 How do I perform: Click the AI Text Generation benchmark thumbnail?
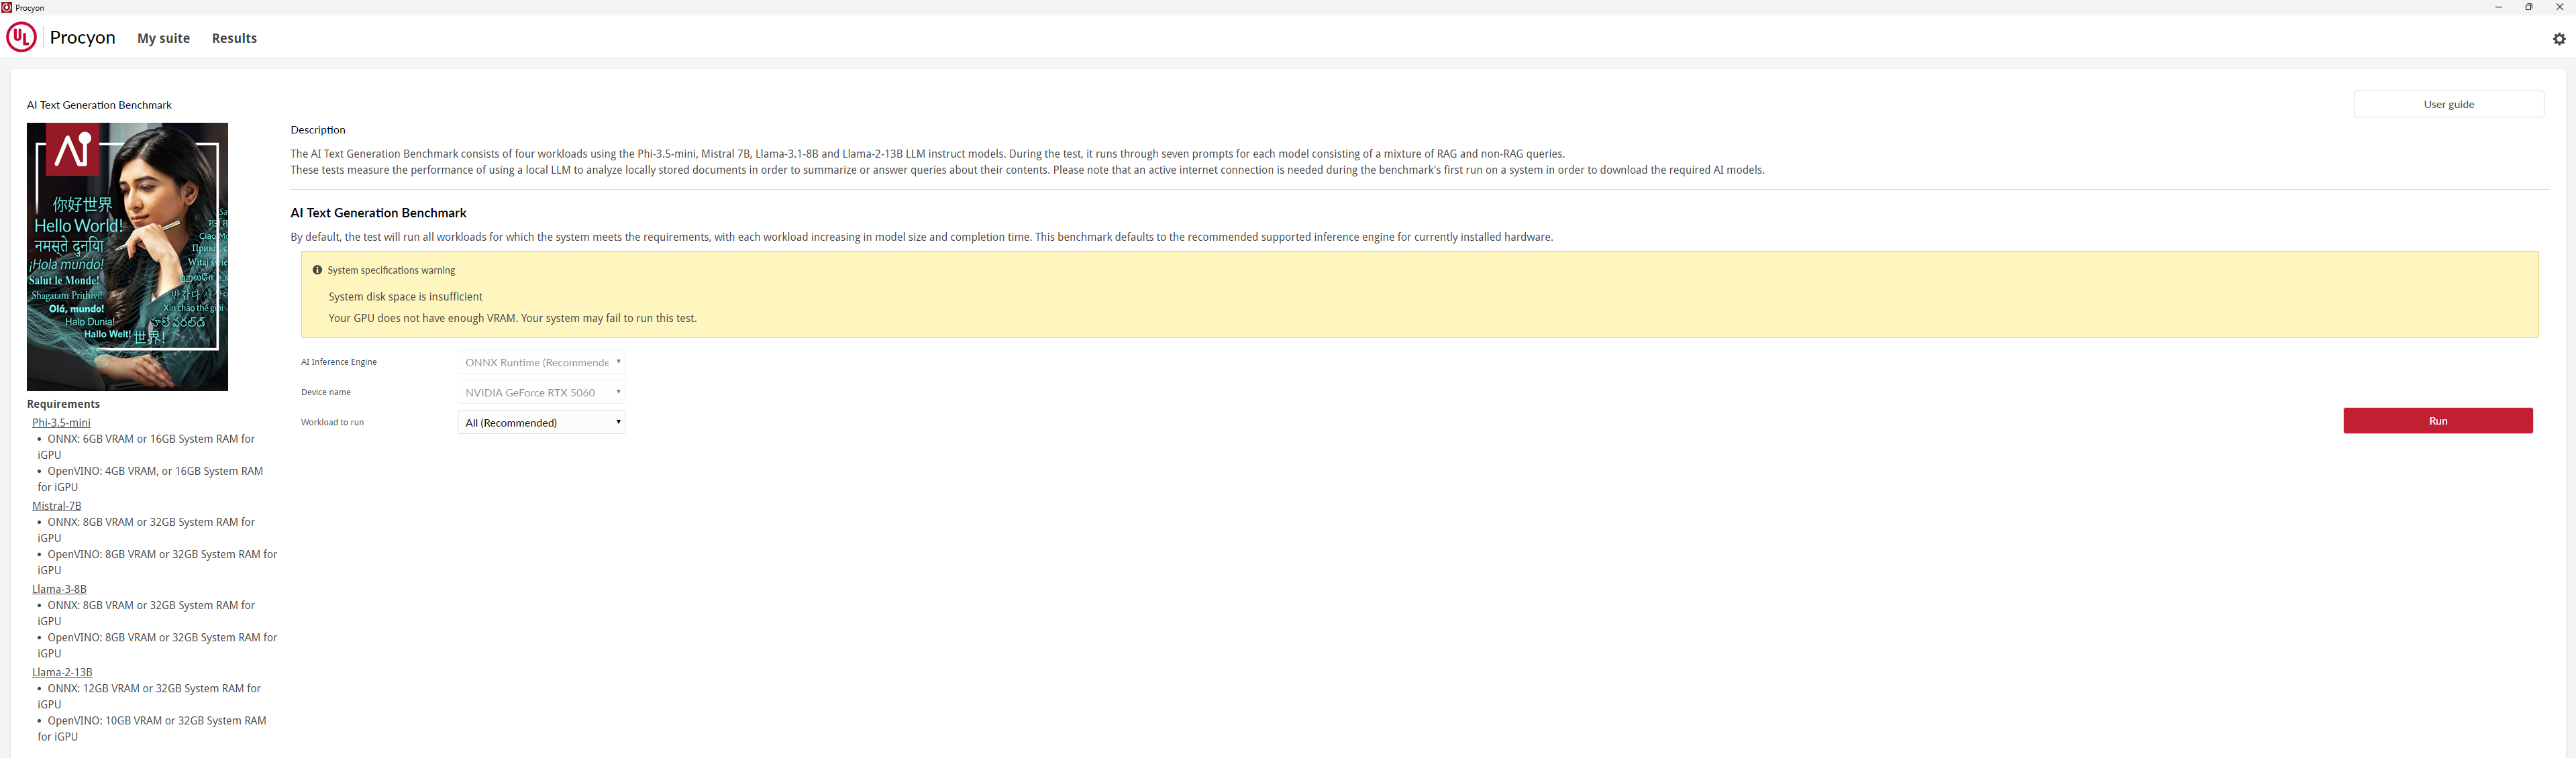tap(127, 257)
